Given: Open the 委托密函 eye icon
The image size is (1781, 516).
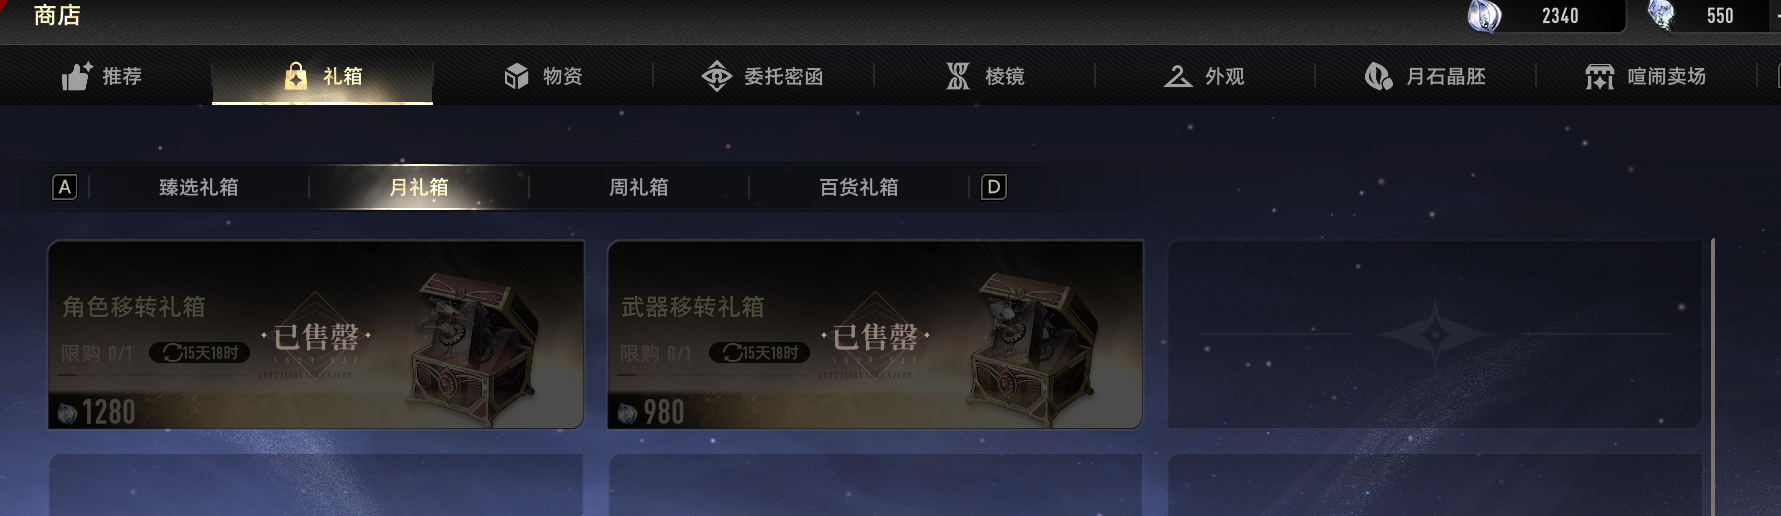Looking at the screenshot, I should tap(717, 76).
